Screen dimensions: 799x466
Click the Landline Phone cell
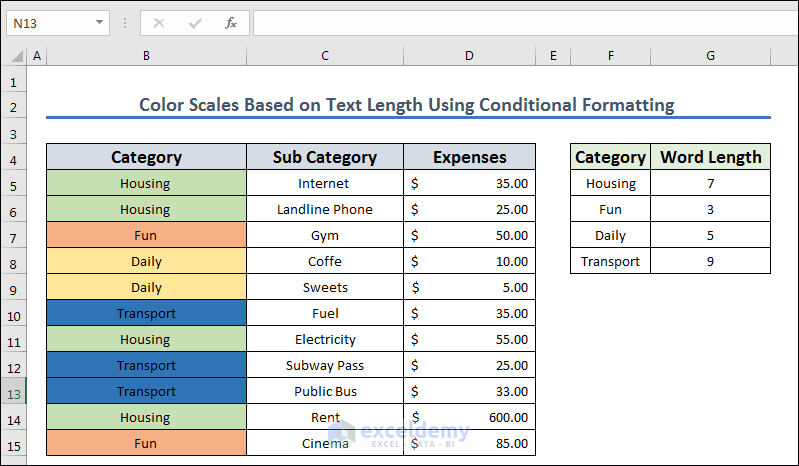[325, 210]
